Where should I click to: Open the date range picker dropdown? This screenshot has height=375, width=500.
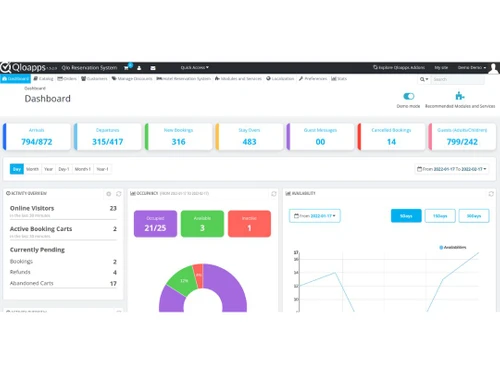(452, 169)
